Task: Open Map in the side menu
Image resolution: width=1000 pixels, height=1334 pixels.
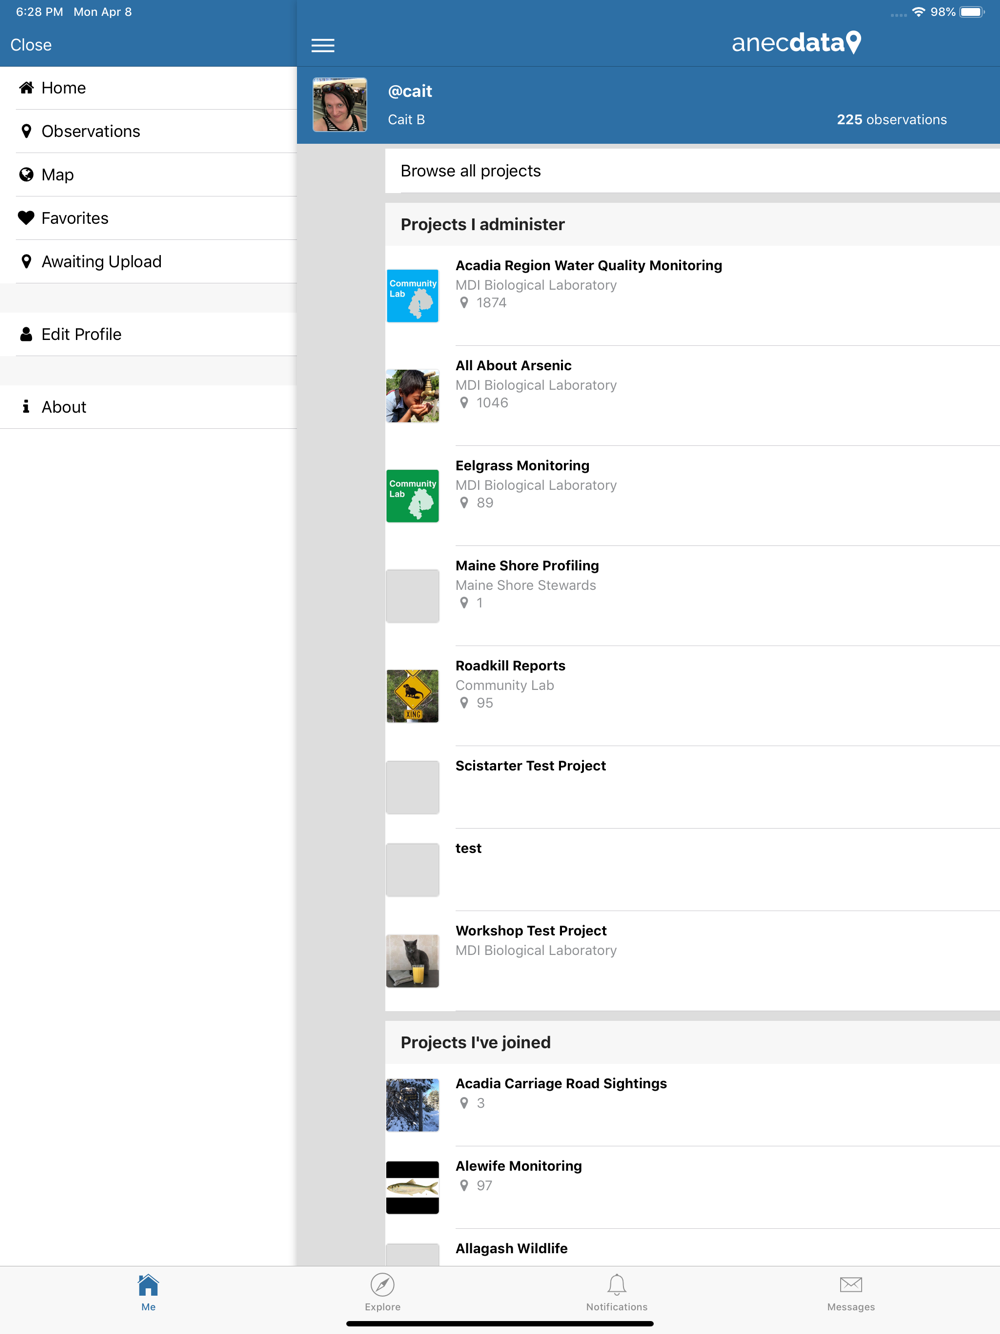Action: pyautogui.click(x=148, y=174)
